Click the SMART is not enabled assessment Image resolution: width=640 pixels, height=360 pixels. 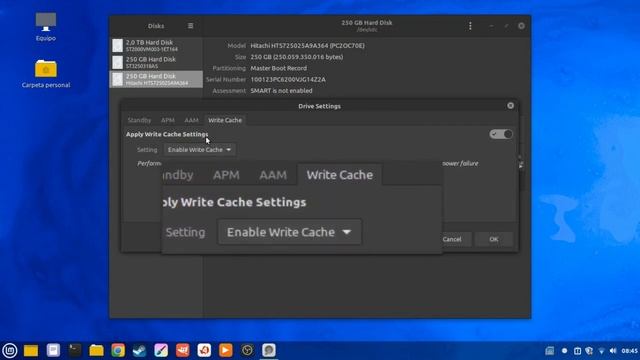point(281,91)
